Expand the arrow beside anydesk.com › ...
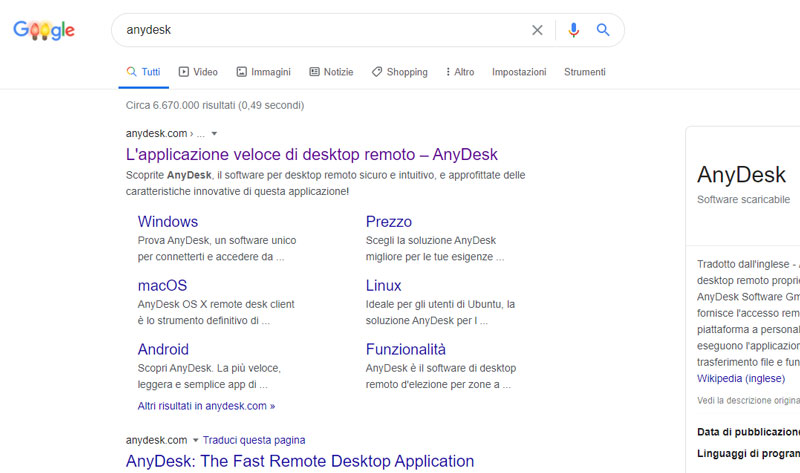Image resolution: width=800 pixels, height=473 pixels. coord(214,134)
